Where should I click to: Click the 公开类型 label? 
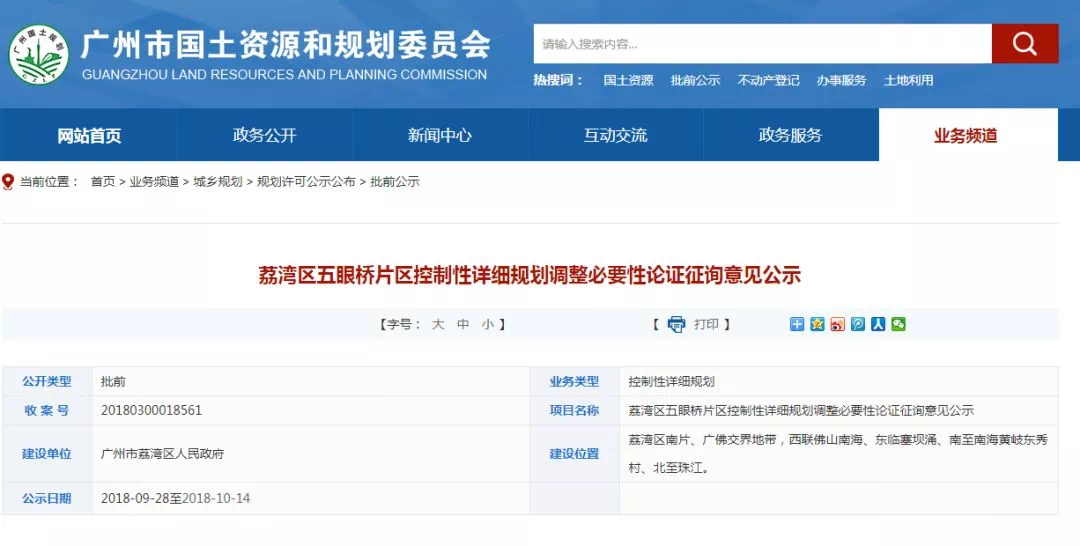coord(46,381)
